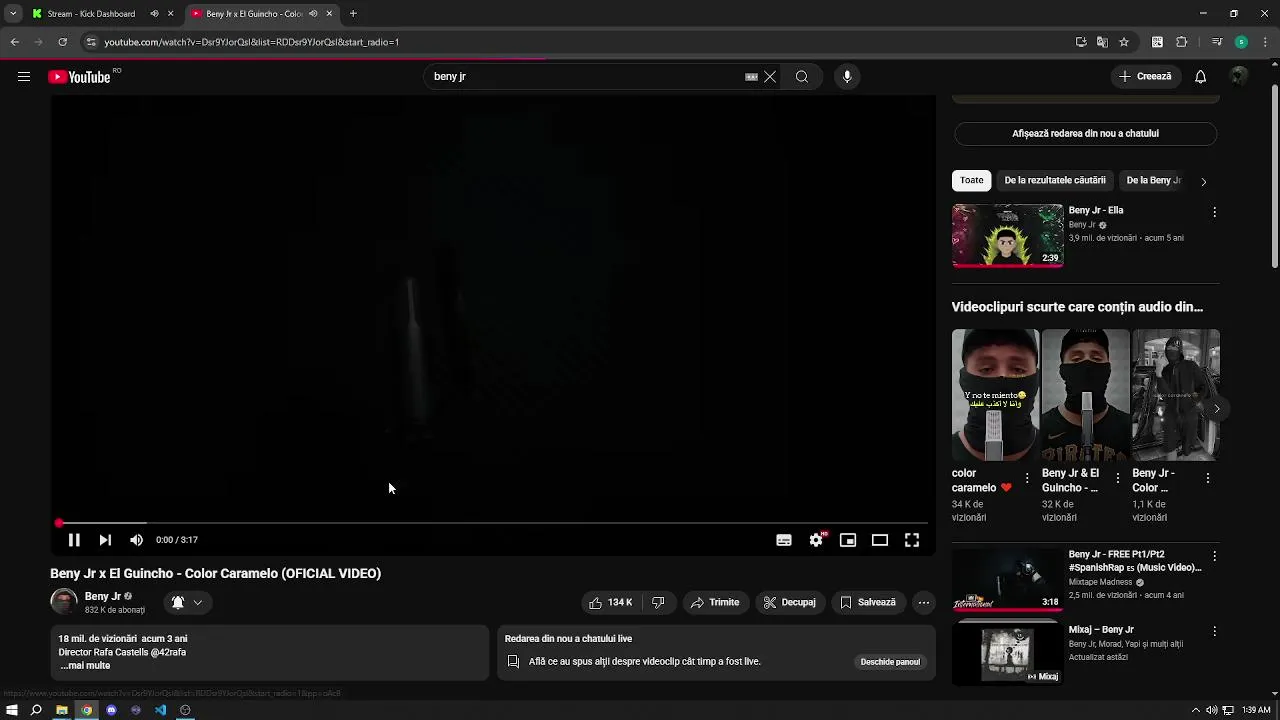Image resolution: width=1280 pixels, height=720 pixels.
Task: Open the Beny Jr & El Guincho short
Action: point(1086,395)
